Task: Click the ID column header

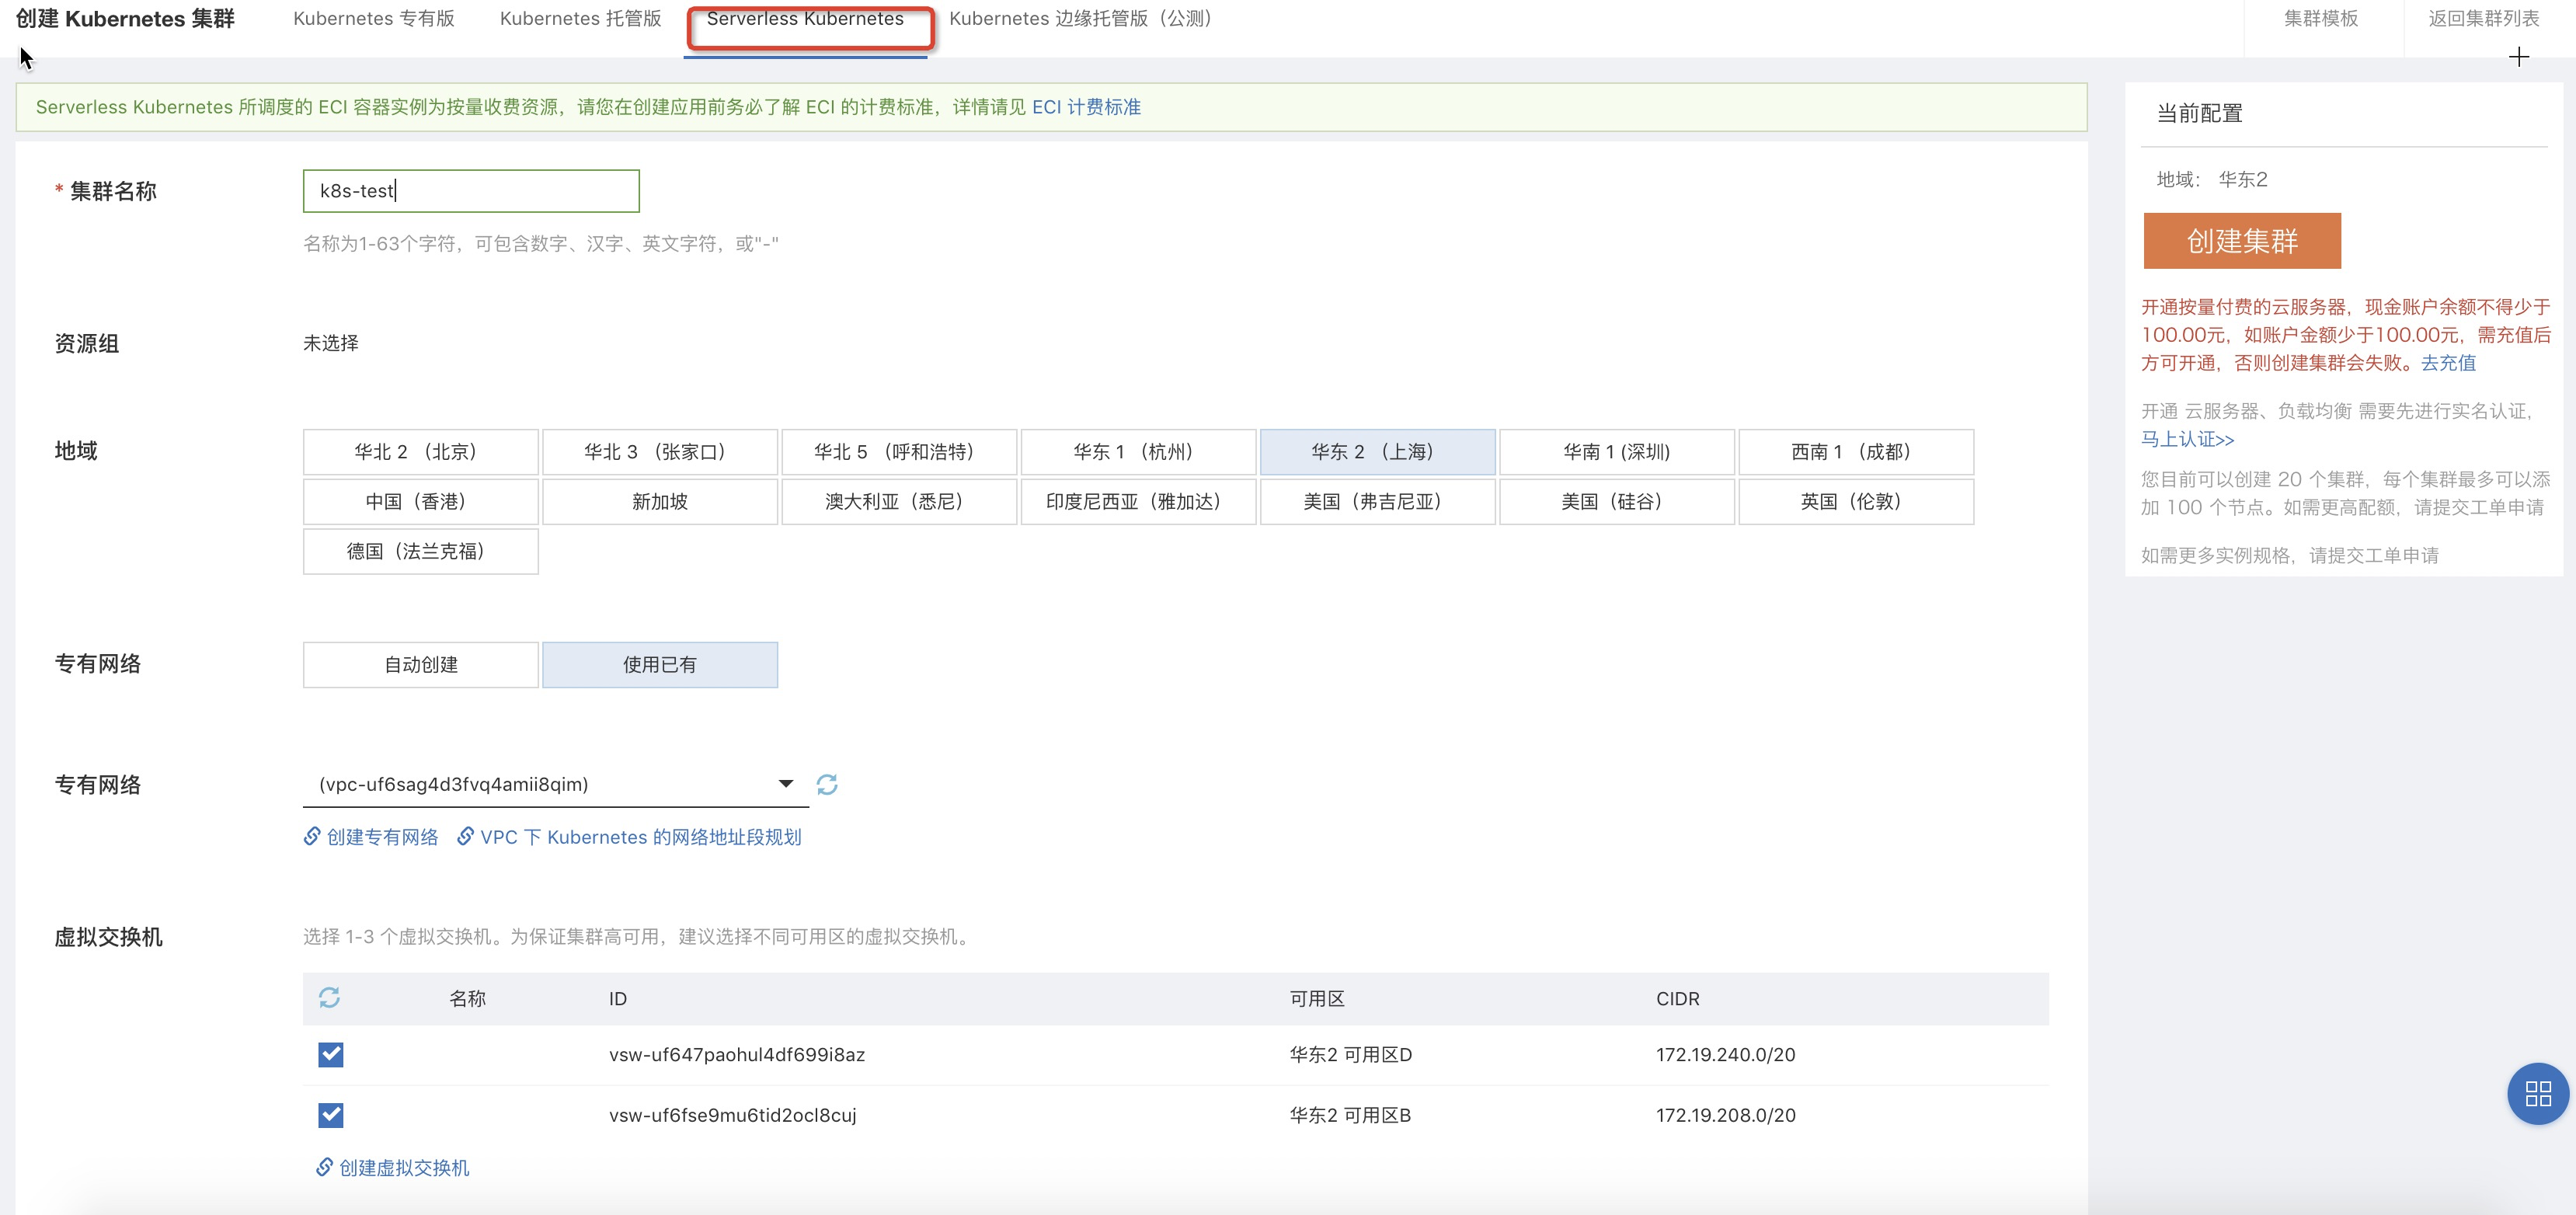Action: (x=618, y=999)
